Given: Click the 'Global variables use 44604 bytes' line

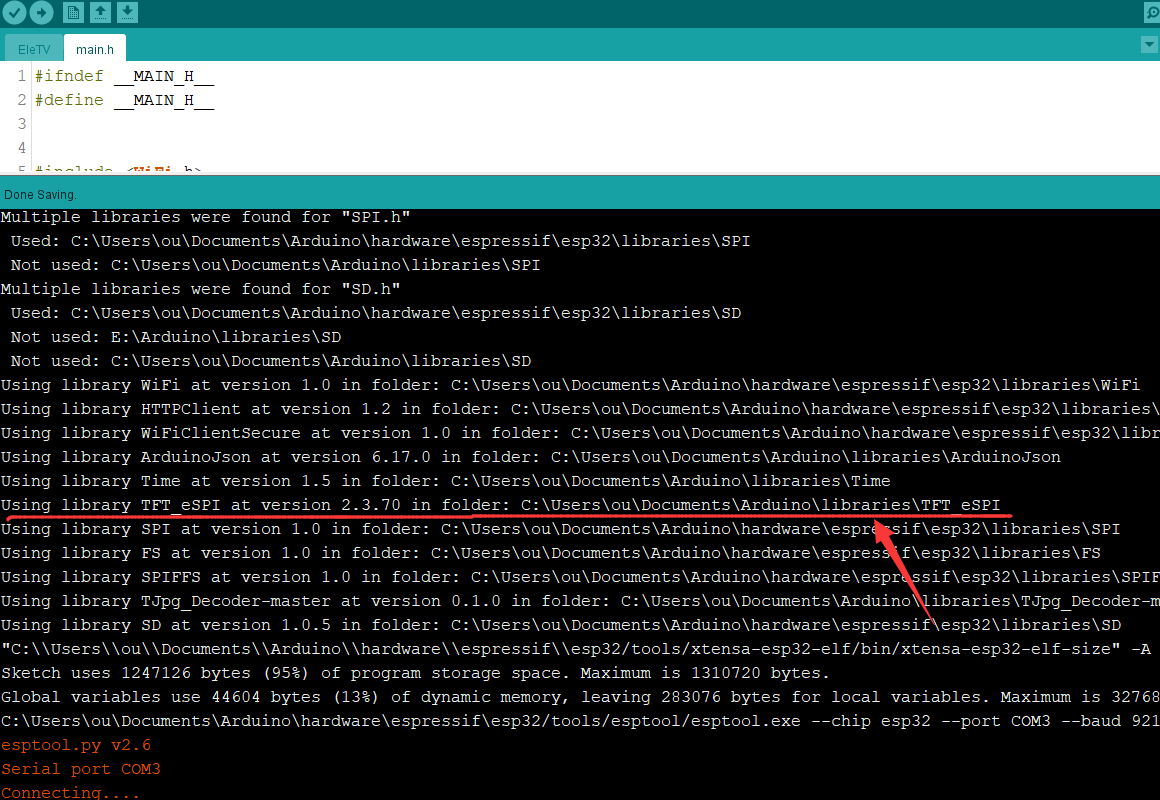Looking at the screenshot, I should pyautogui.click(x=580, y=696).
